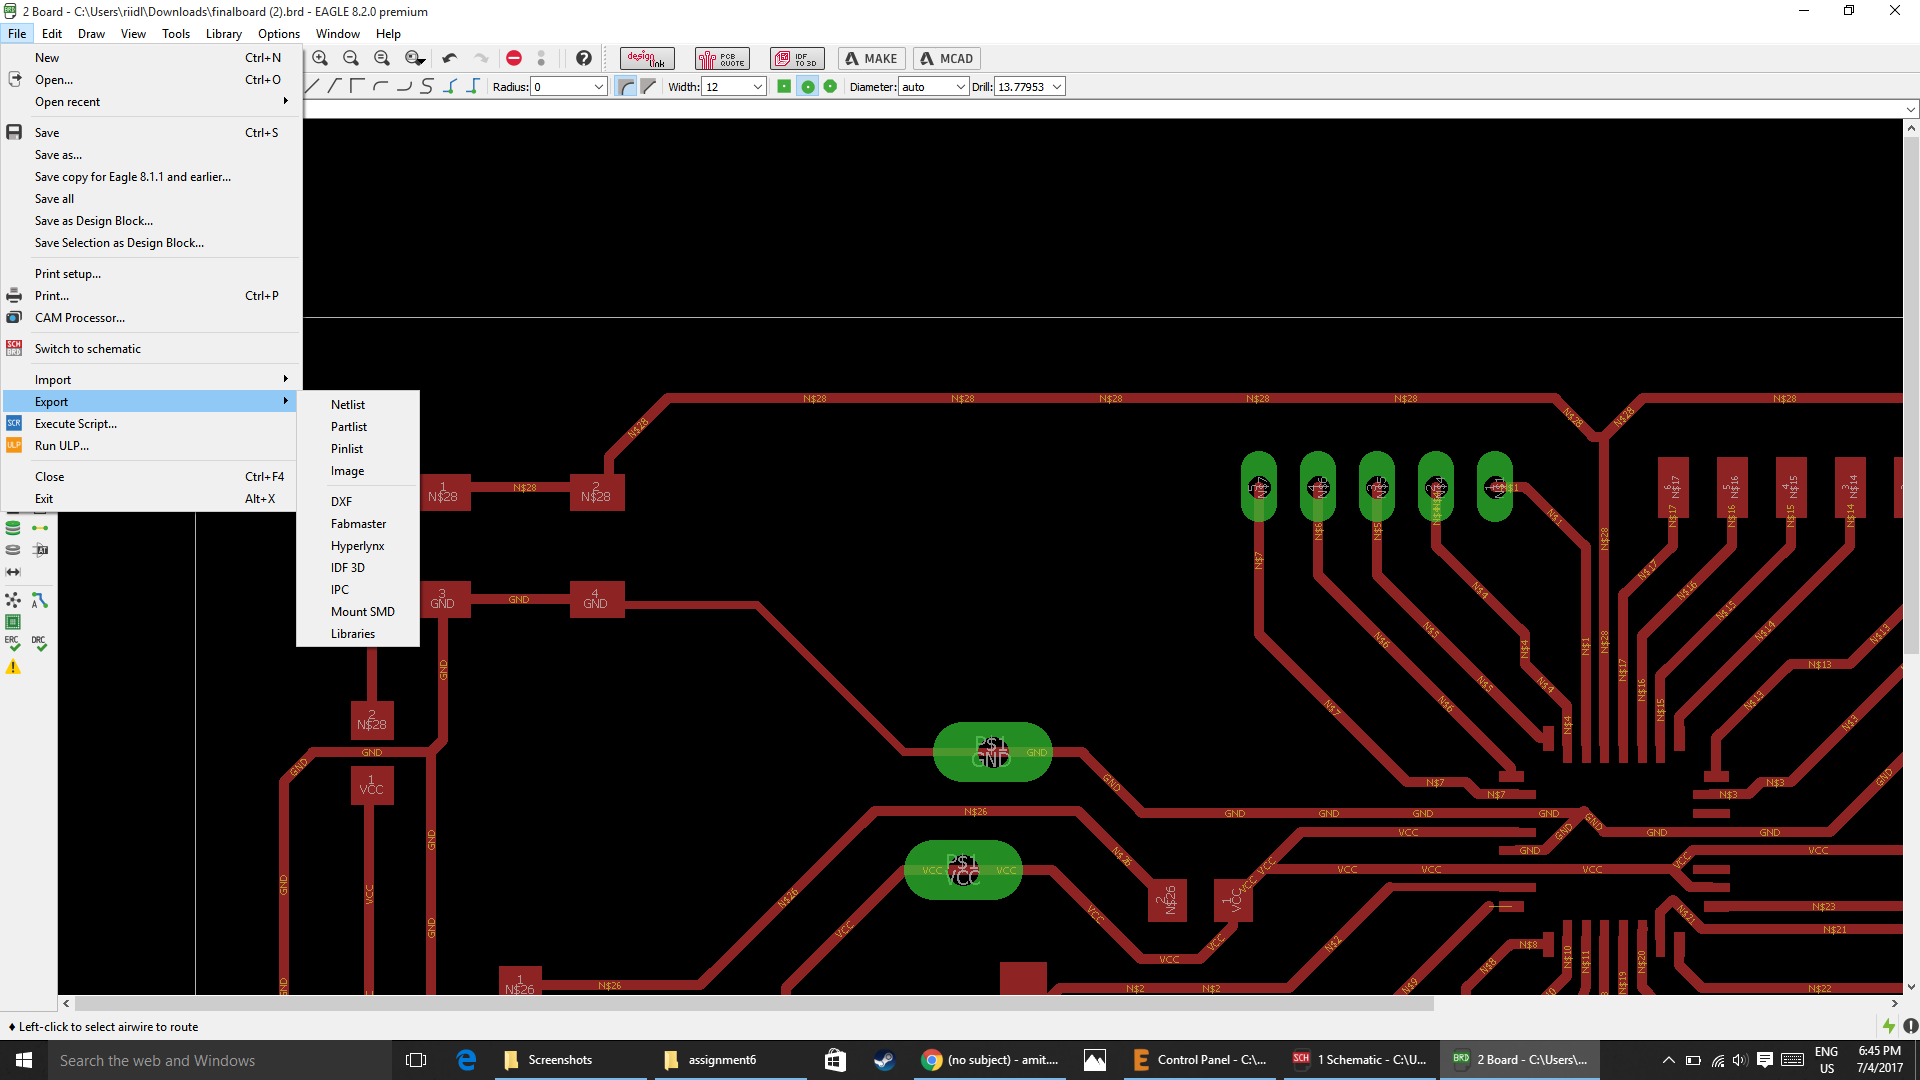Click the MCAD button
This screenshot has width=1920, height=1080.
pos(947,58)
